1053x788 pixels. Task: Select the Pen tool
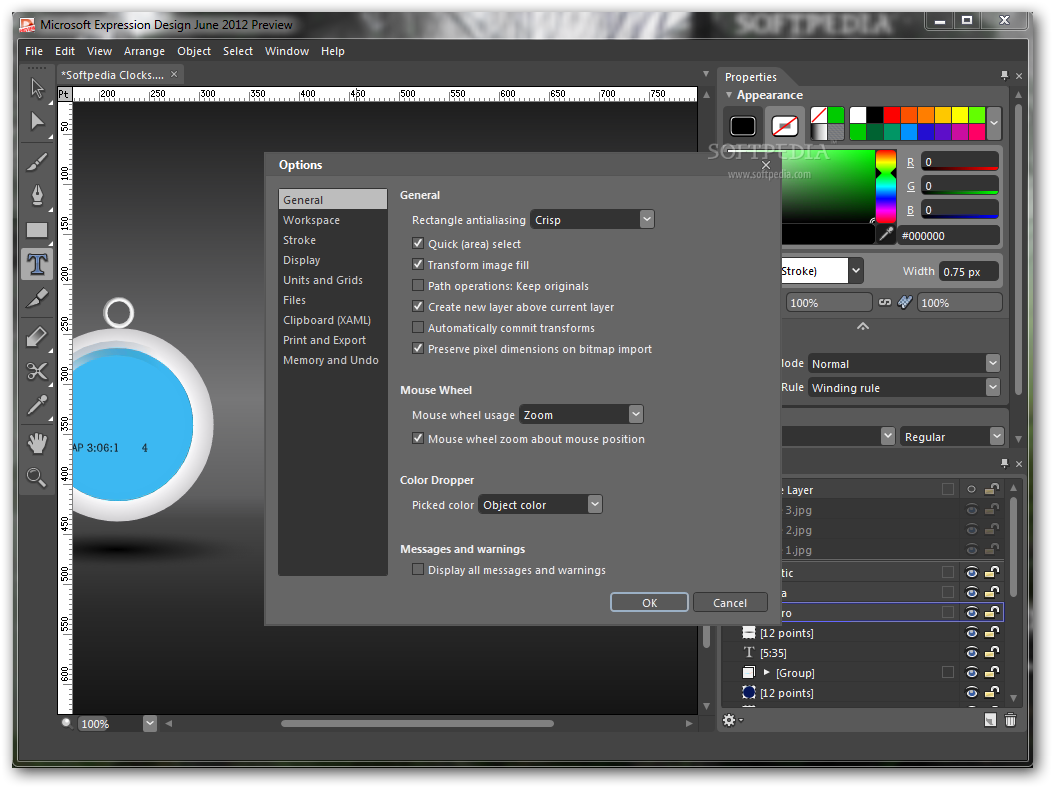click(37, 195)
